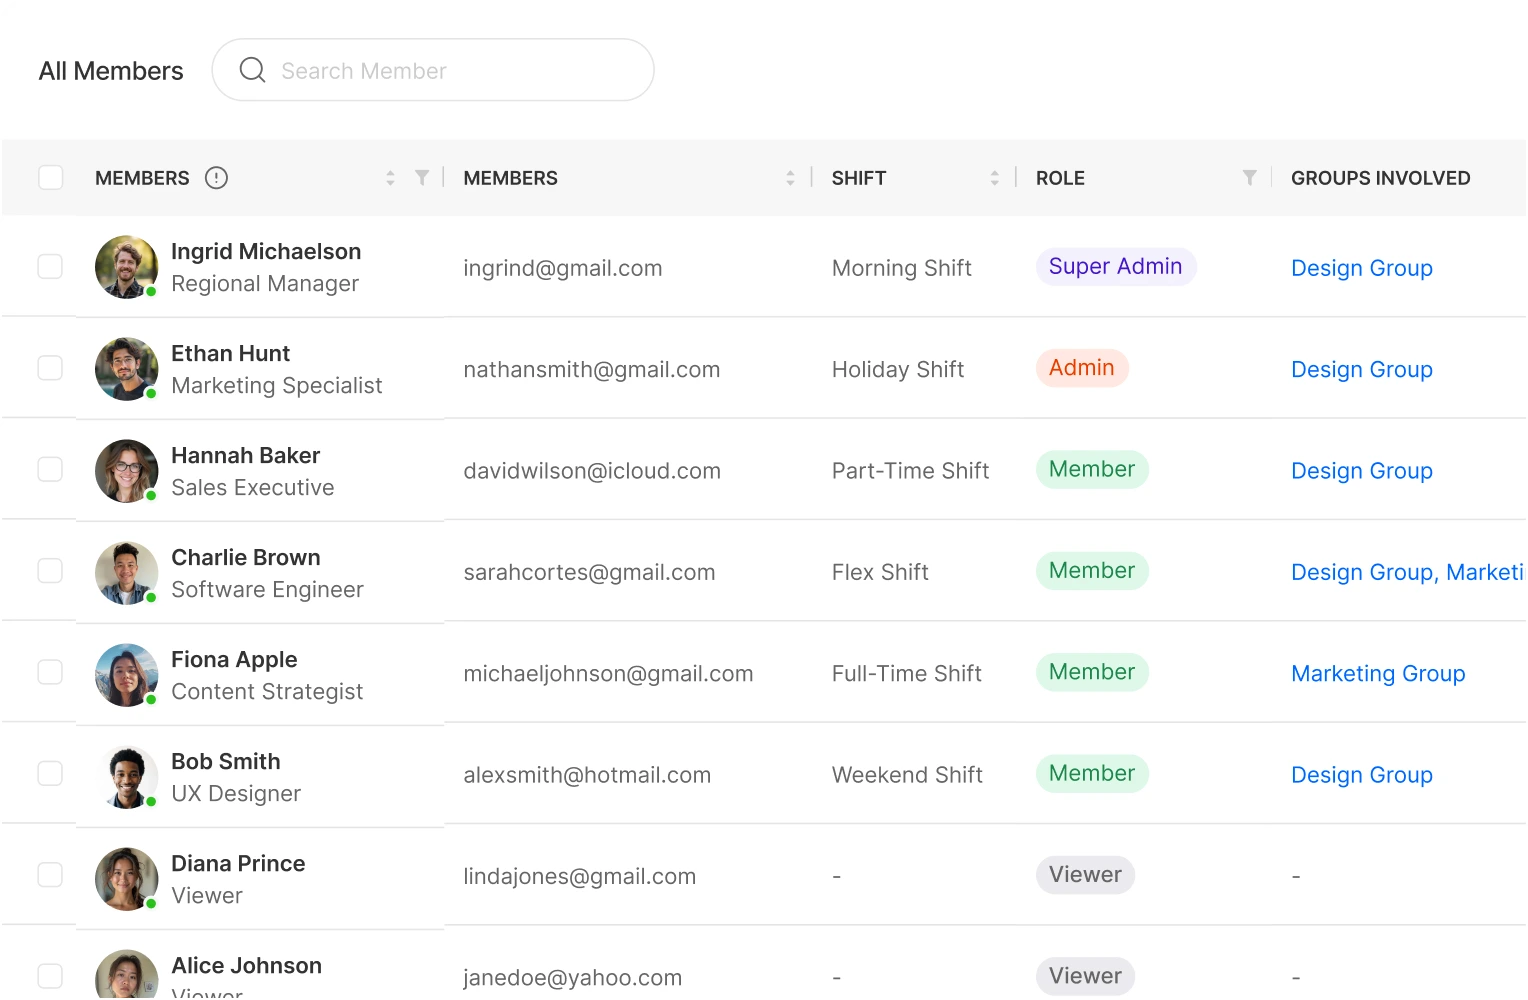Tick the checkbox next to Diana Prince
Screen dimensions: 1528x1000
[x=50, y=875]
